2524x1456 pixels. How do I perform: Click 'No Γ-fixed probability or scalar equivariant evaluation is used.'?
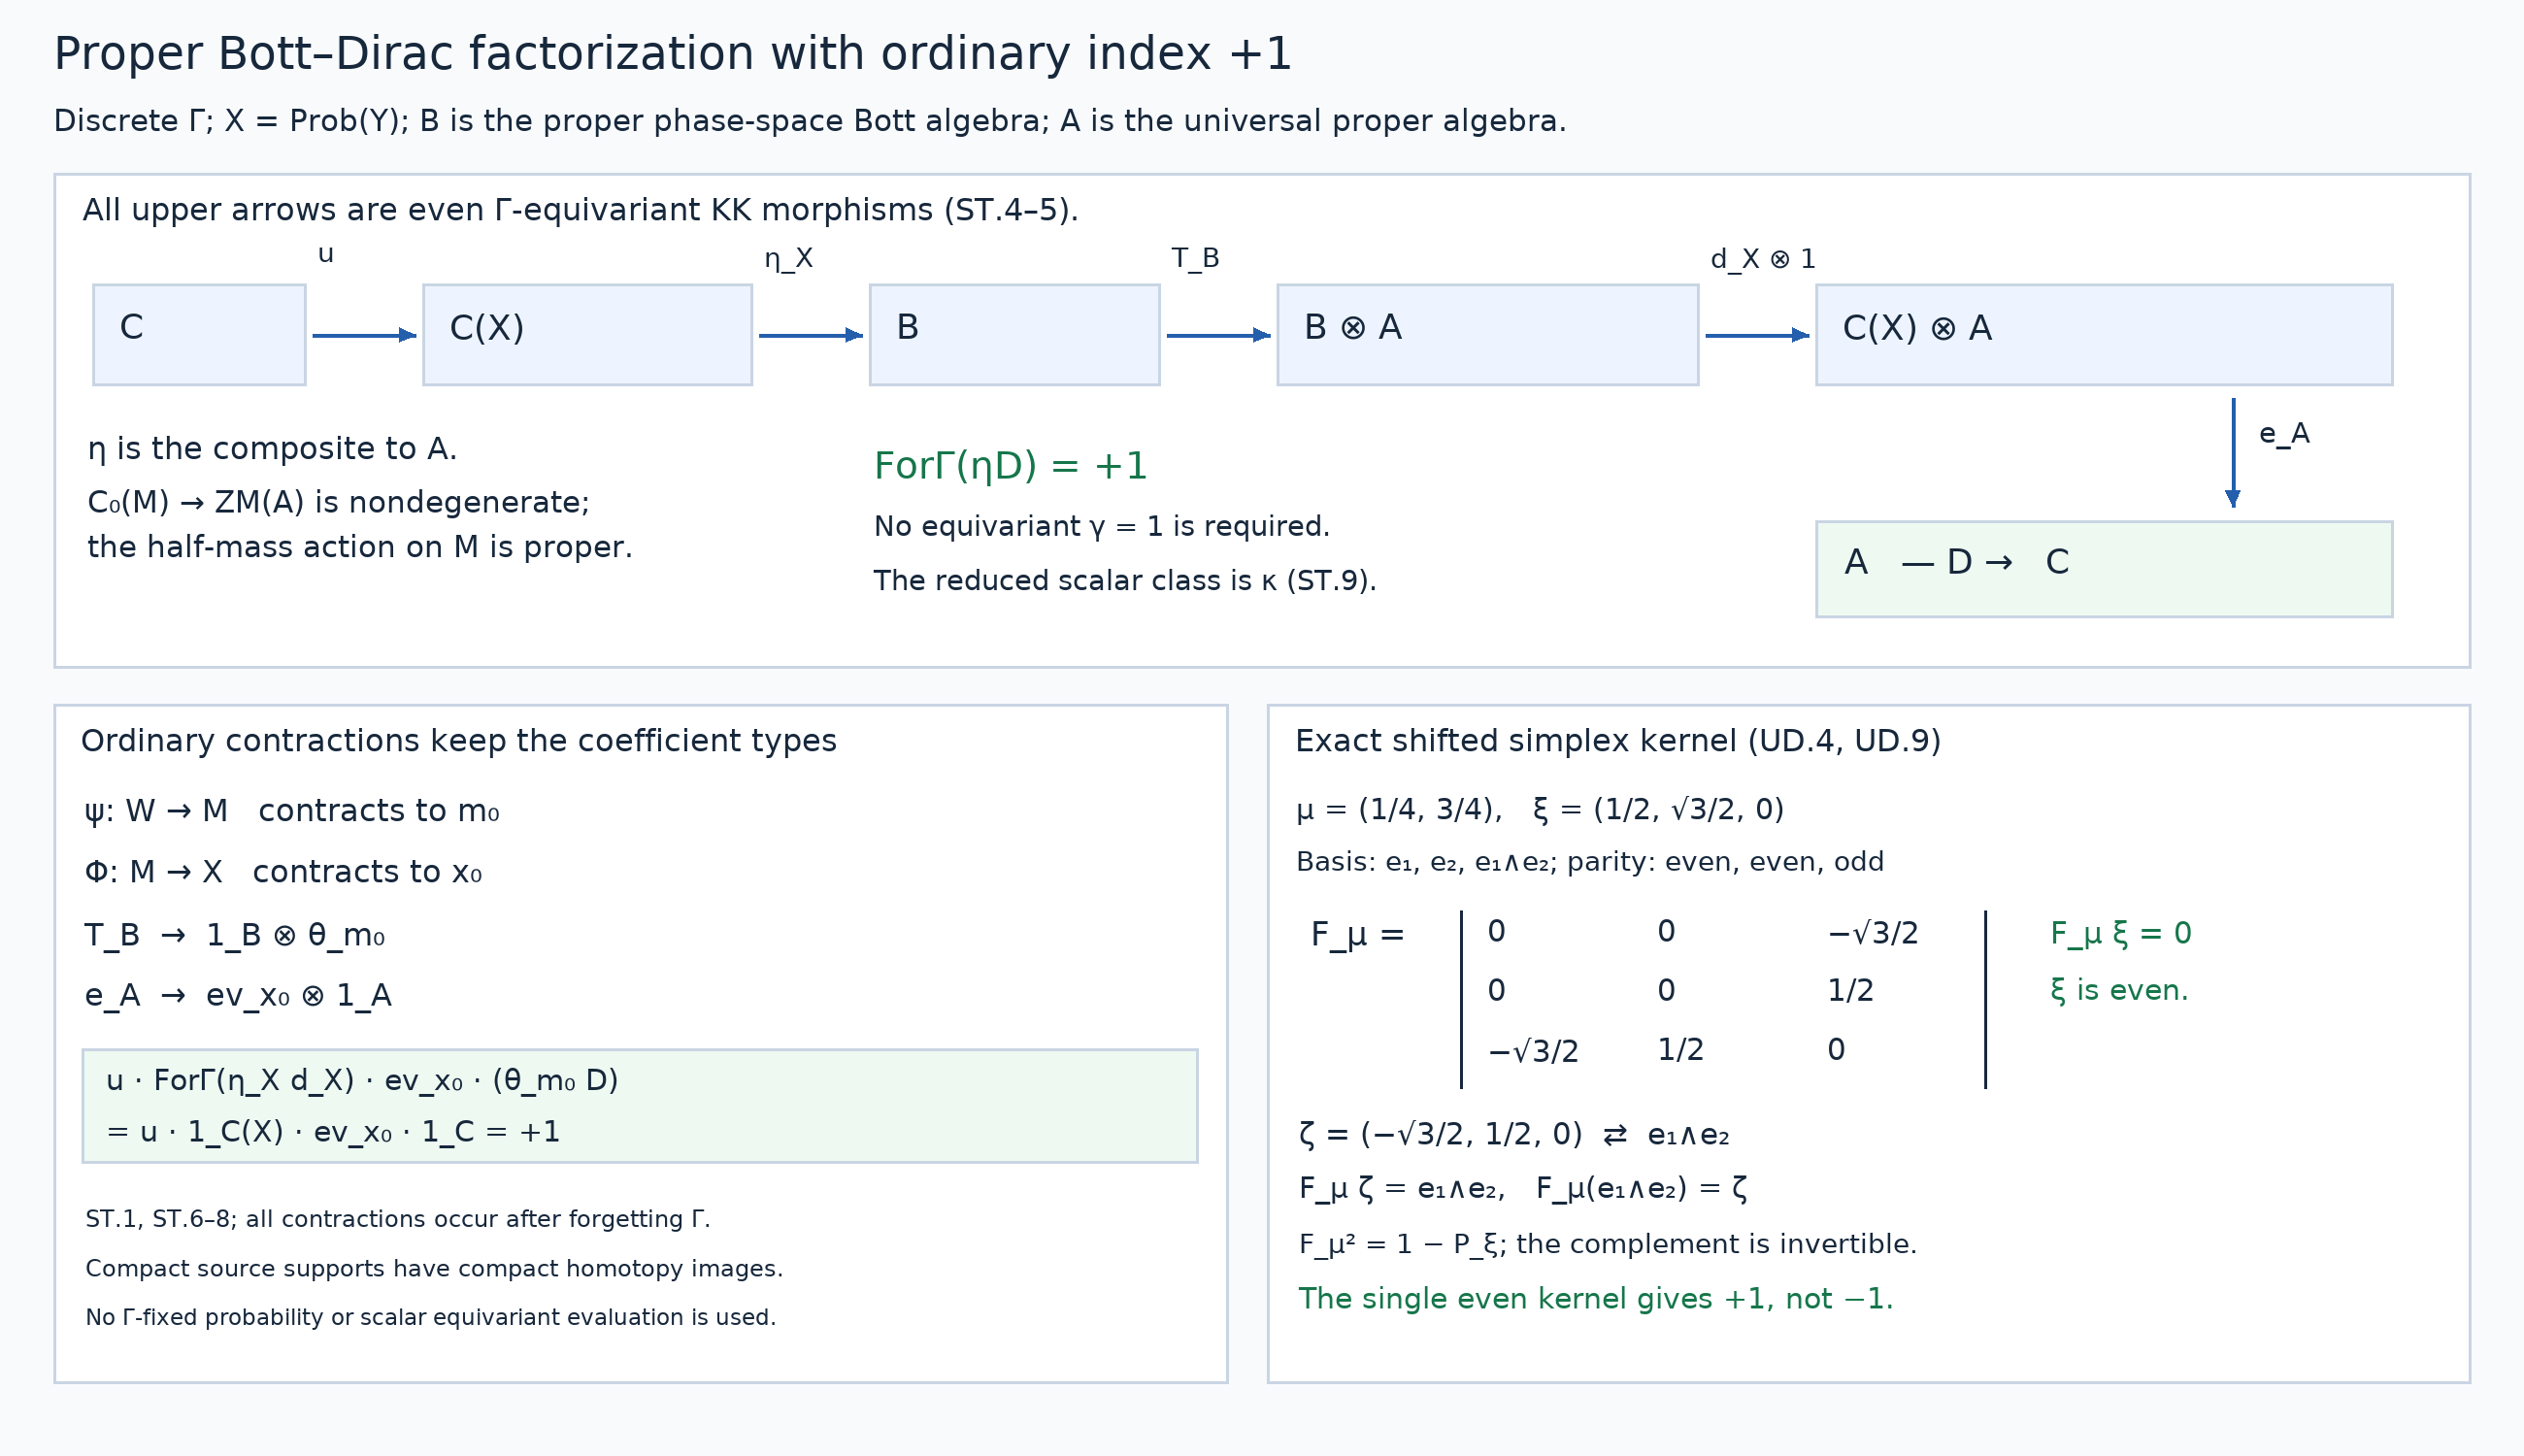(x=431, y=1317)
